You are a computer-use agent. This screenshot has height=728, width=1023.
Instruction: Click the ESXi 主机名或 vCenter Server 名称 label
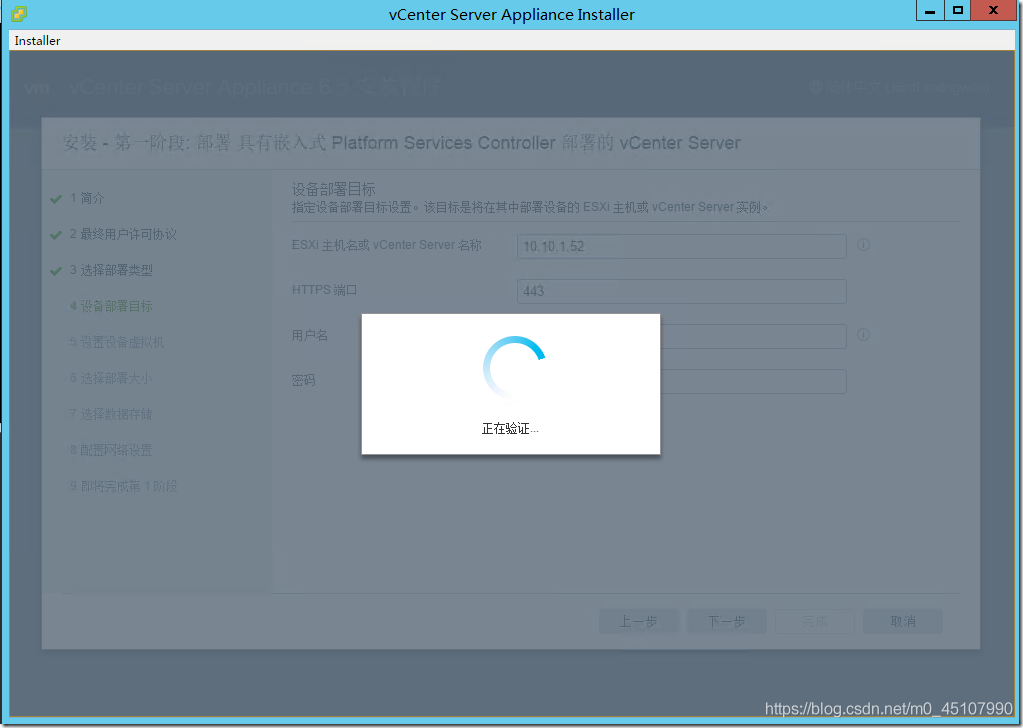pyautogui.click(x=387, y=245)
